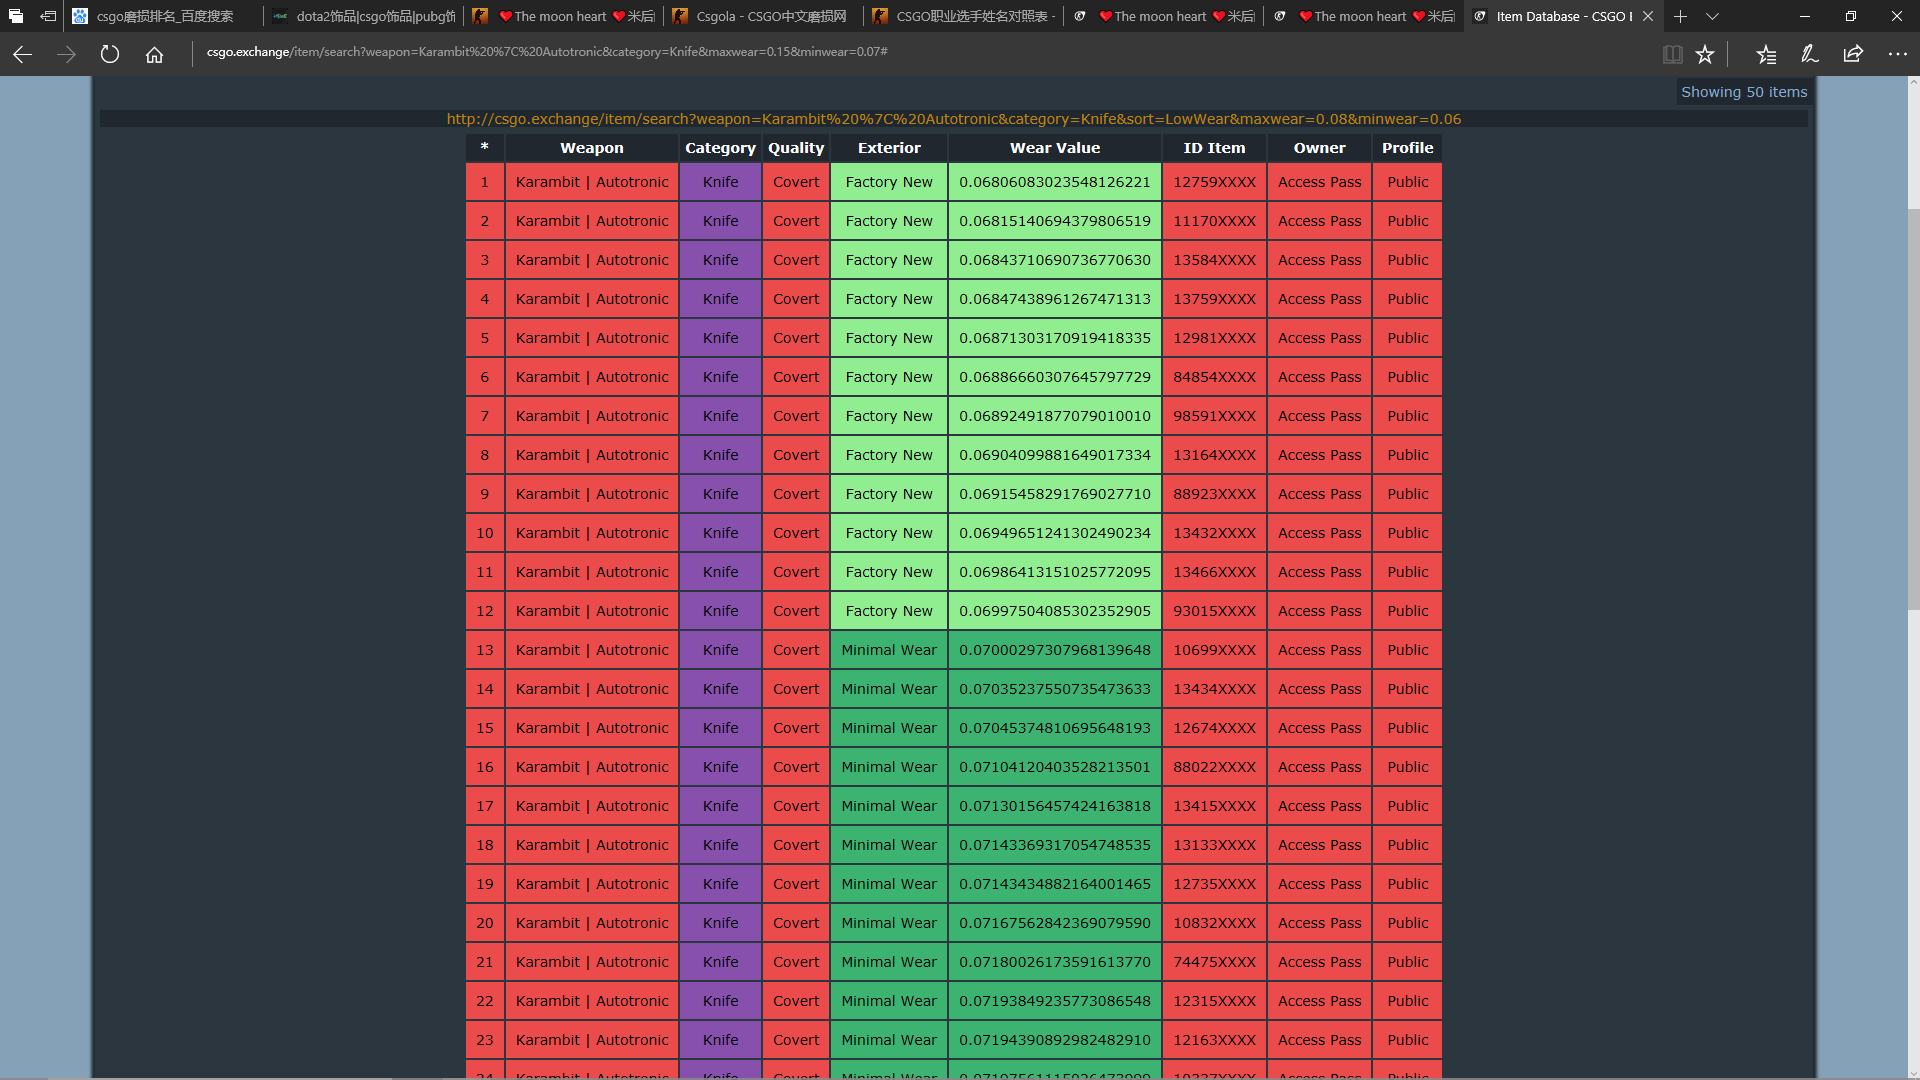Open Reading view book icon
Viewport: 1920px width, 1080px height.
1672,55
